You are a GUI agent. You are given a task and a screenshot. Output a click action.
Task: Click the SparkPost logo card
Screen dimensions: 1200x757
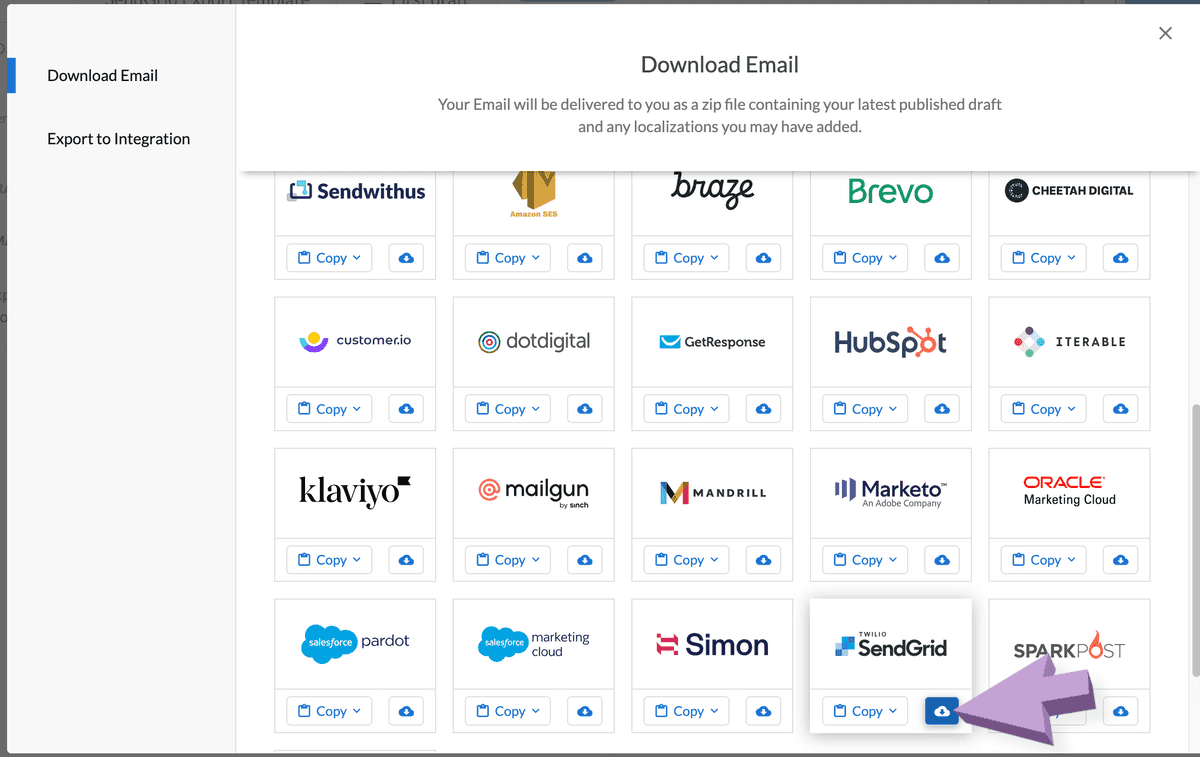[1069, 643]
